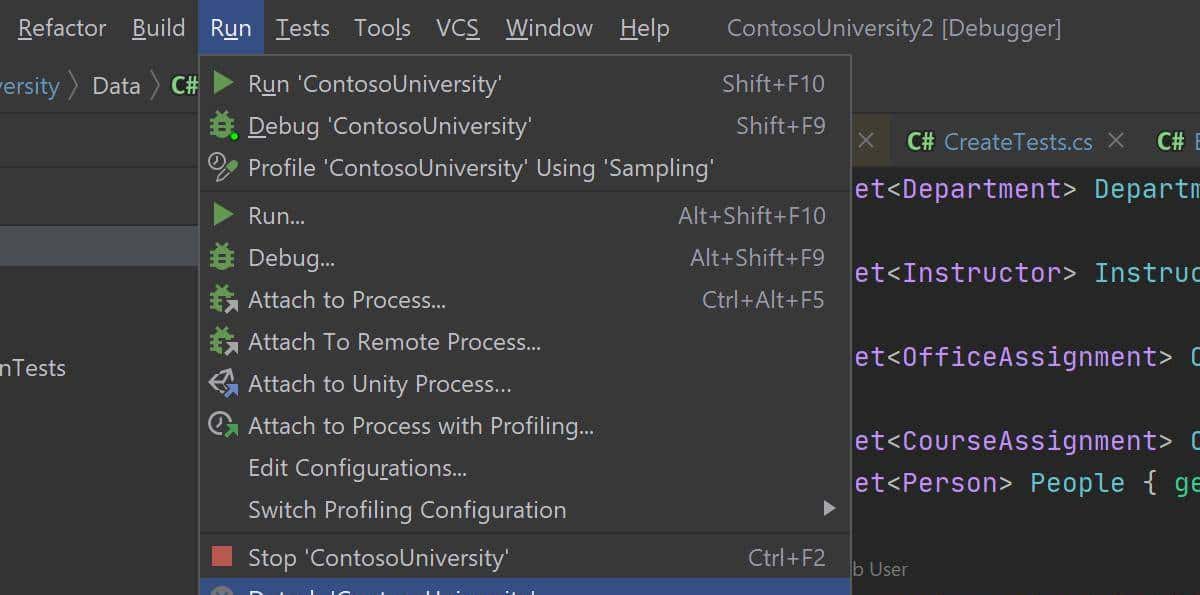Open the Window menu
Screen dimensions: 1200x595
pos(550,28)
